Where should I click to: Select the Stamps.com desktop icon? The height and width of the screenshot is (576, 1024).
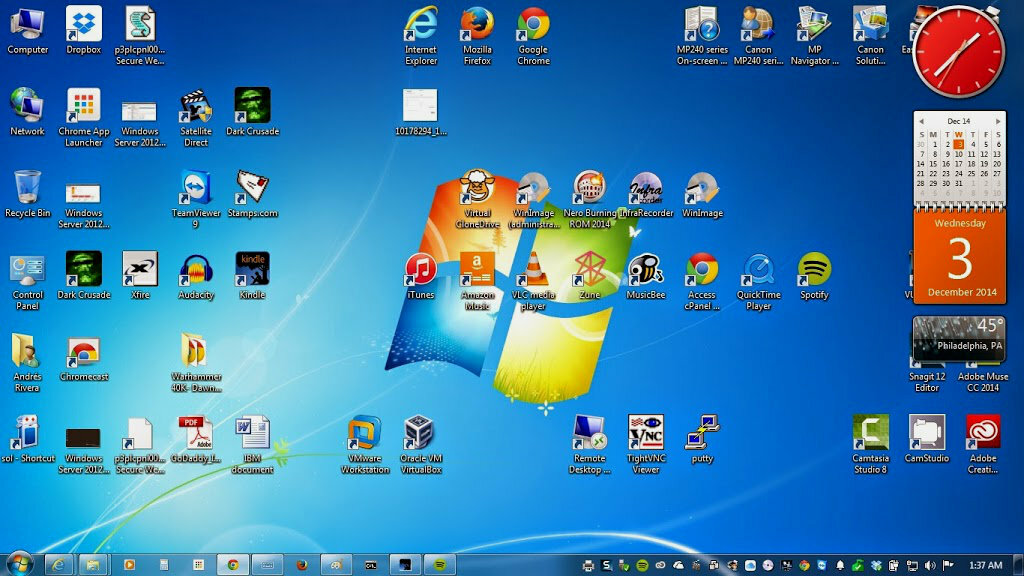(x=252, y=194)
